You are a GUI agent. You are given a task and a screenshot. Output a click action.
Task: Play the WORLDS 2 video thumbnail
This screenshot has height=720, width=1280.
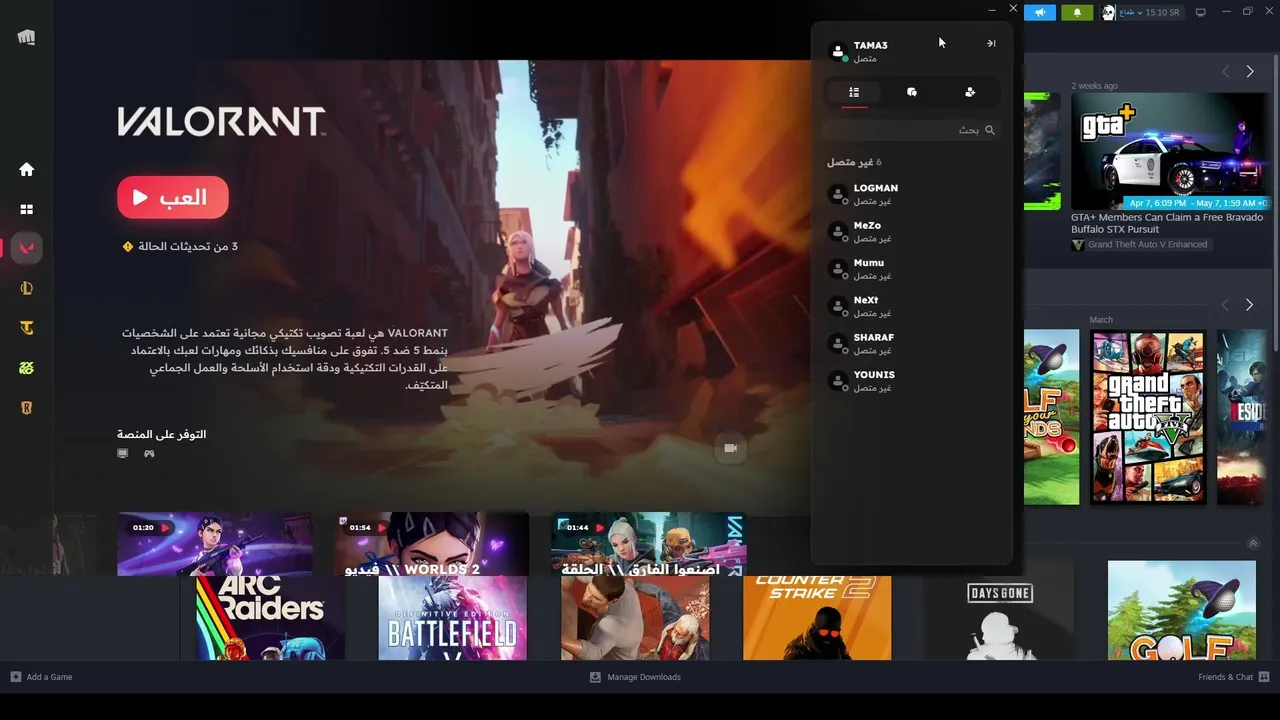[x=432, y=544]
